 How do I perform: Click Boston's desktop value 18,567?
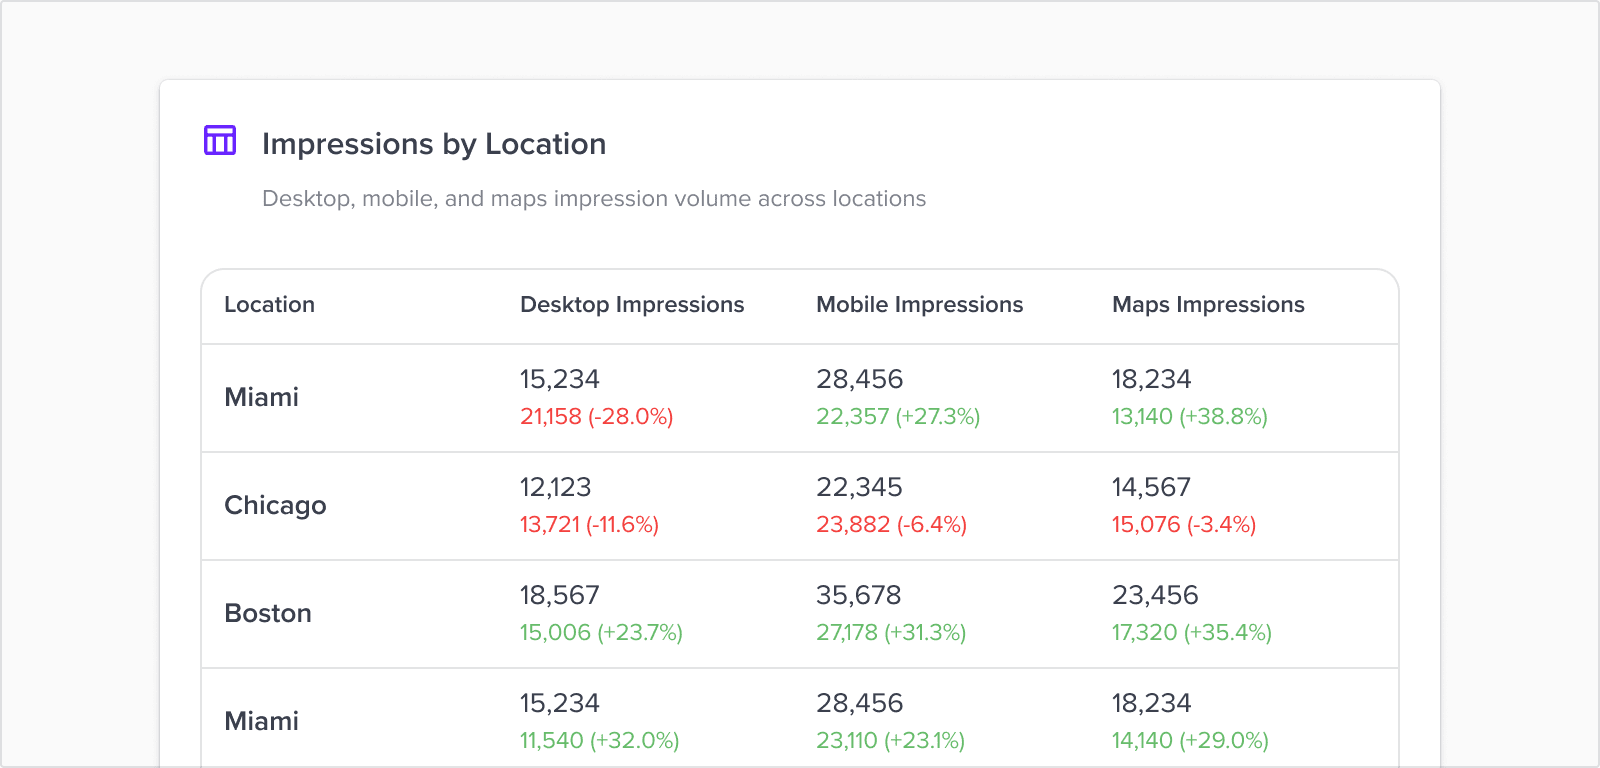(x=560, y=595)
